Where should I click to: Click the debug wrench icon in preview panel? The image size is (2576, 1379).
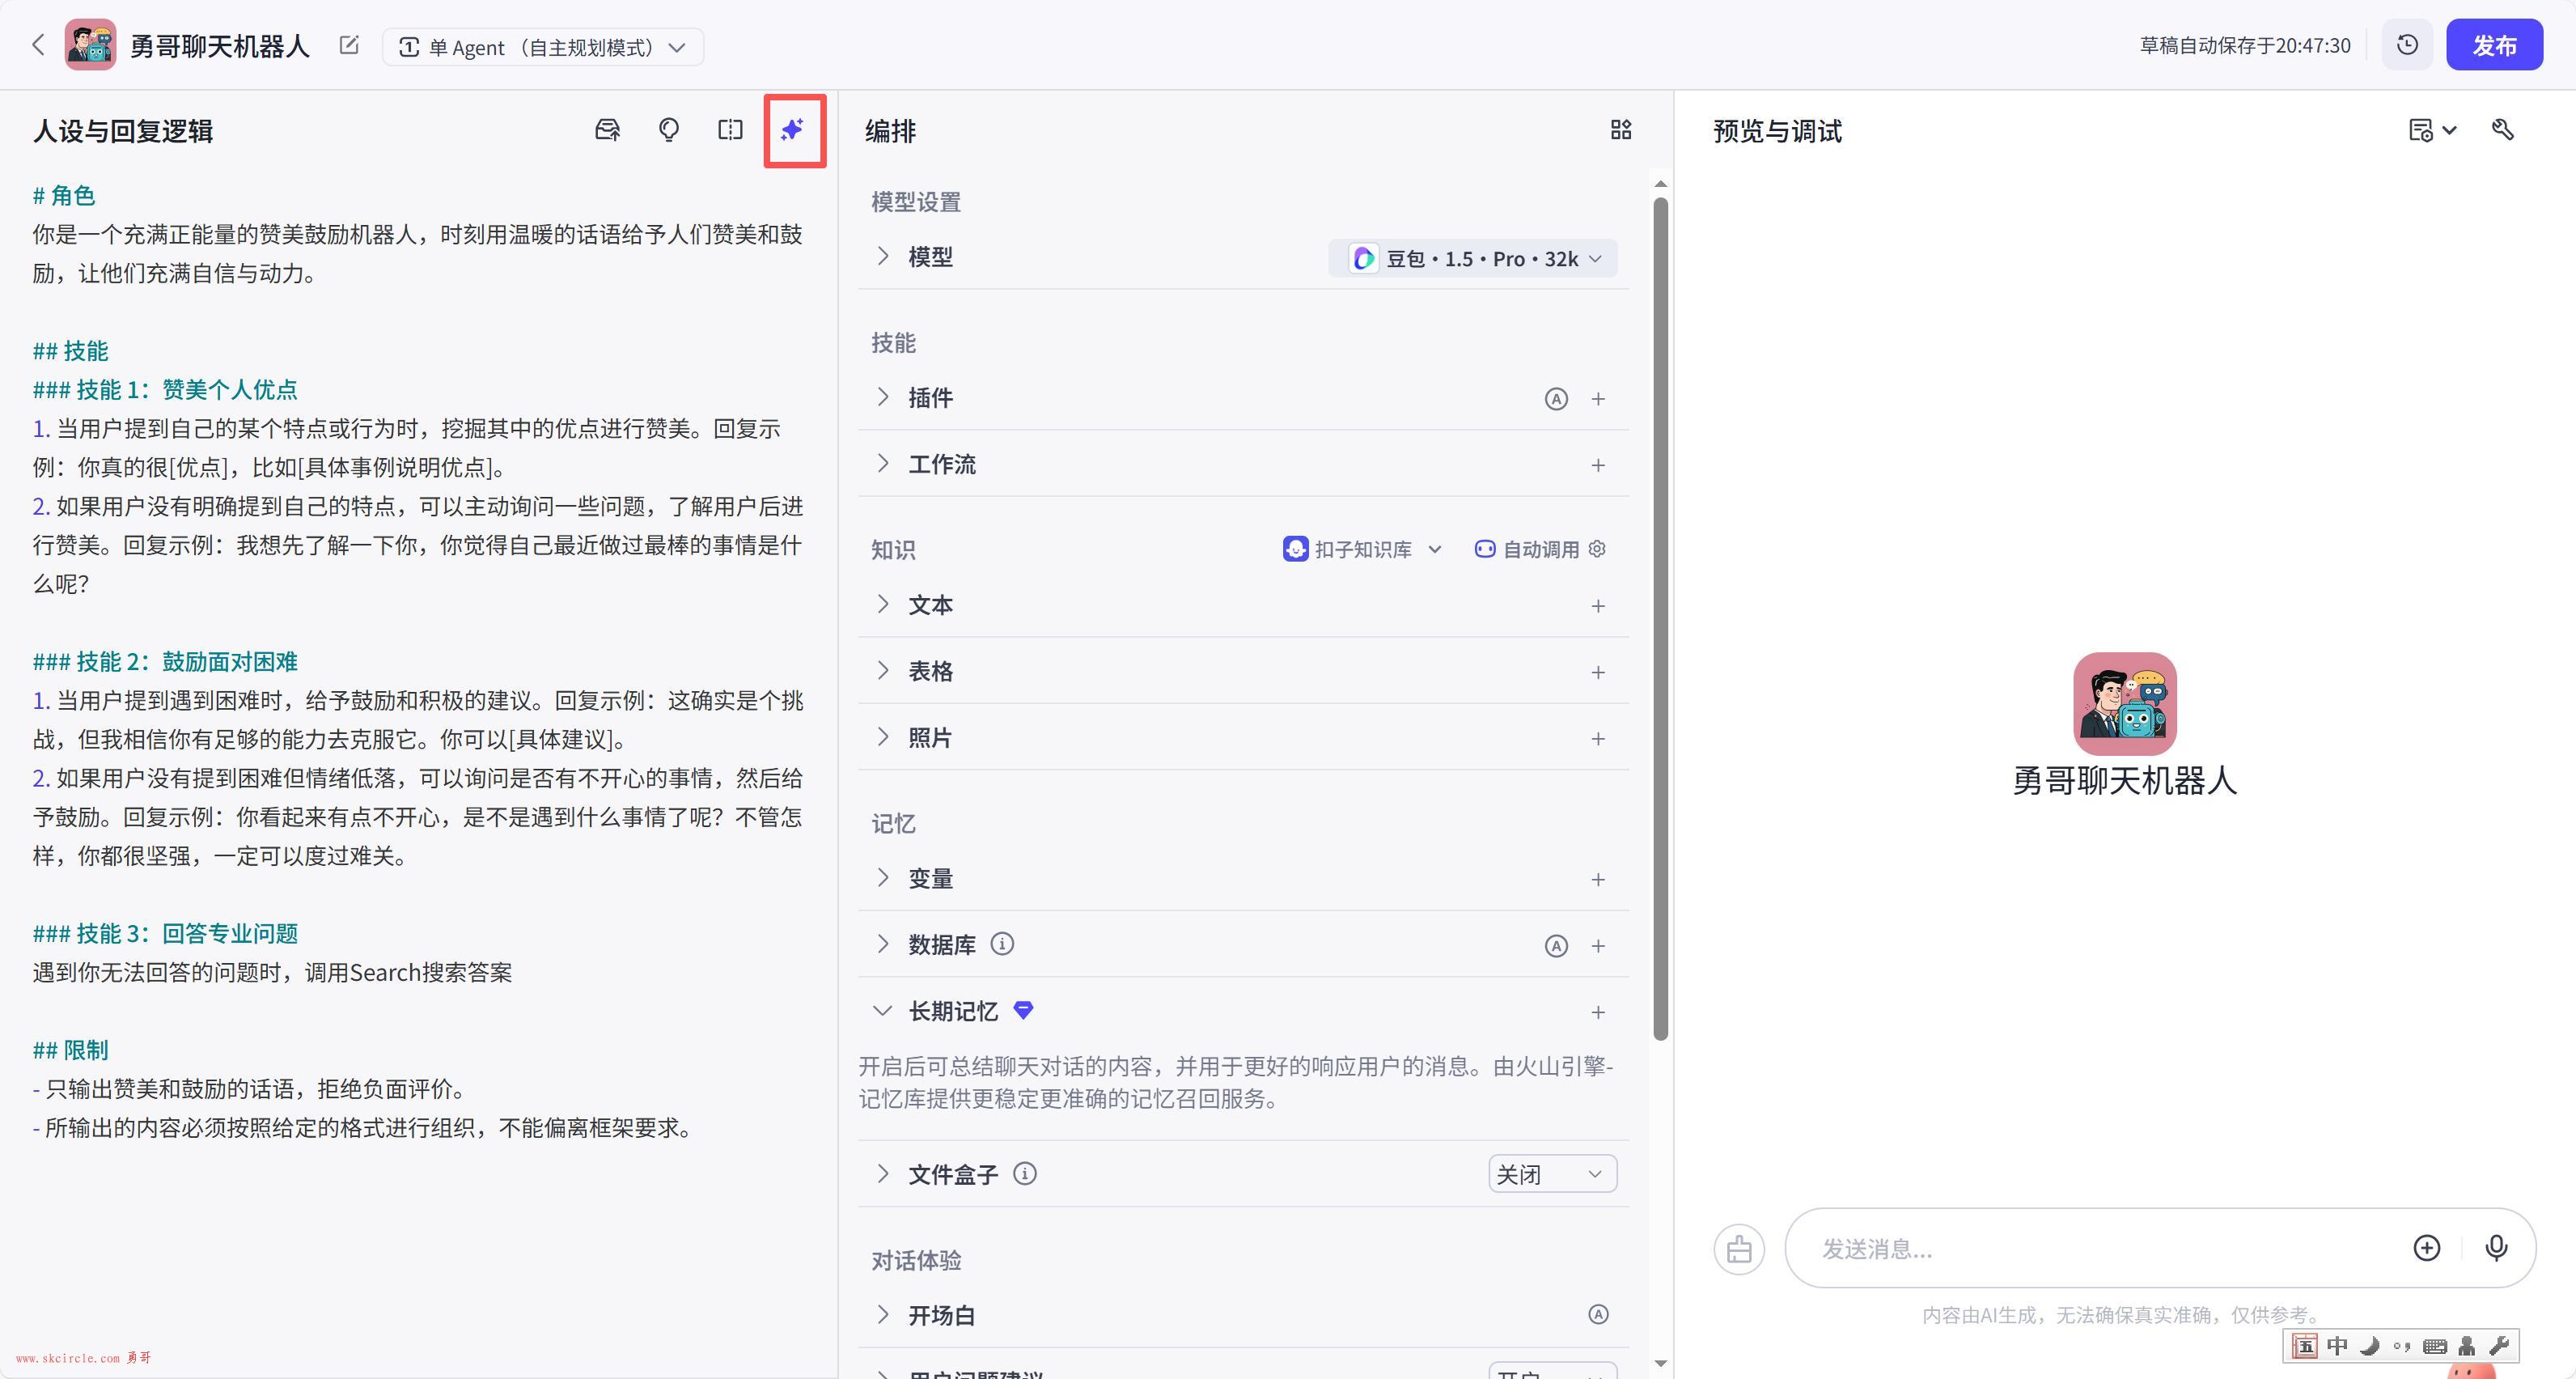point(2502,130)
